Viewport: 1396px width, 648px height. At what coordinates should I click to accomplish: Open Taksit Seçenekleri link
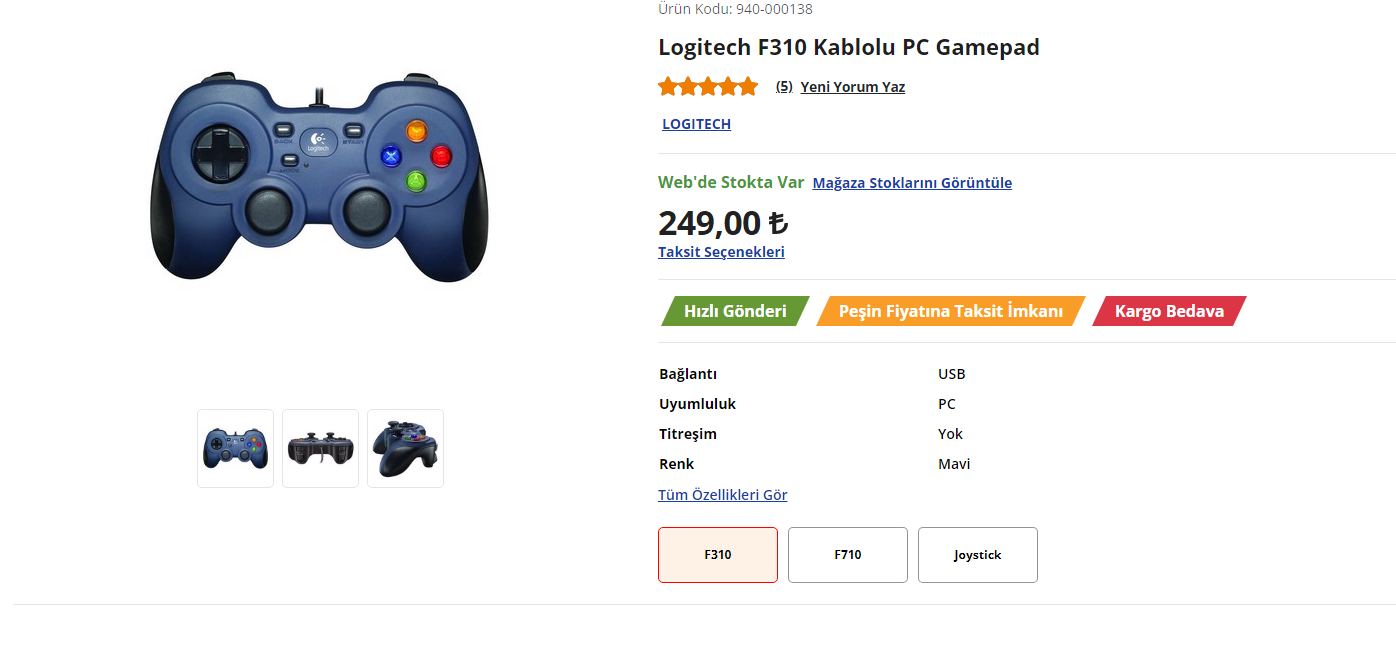coord(721,252)
